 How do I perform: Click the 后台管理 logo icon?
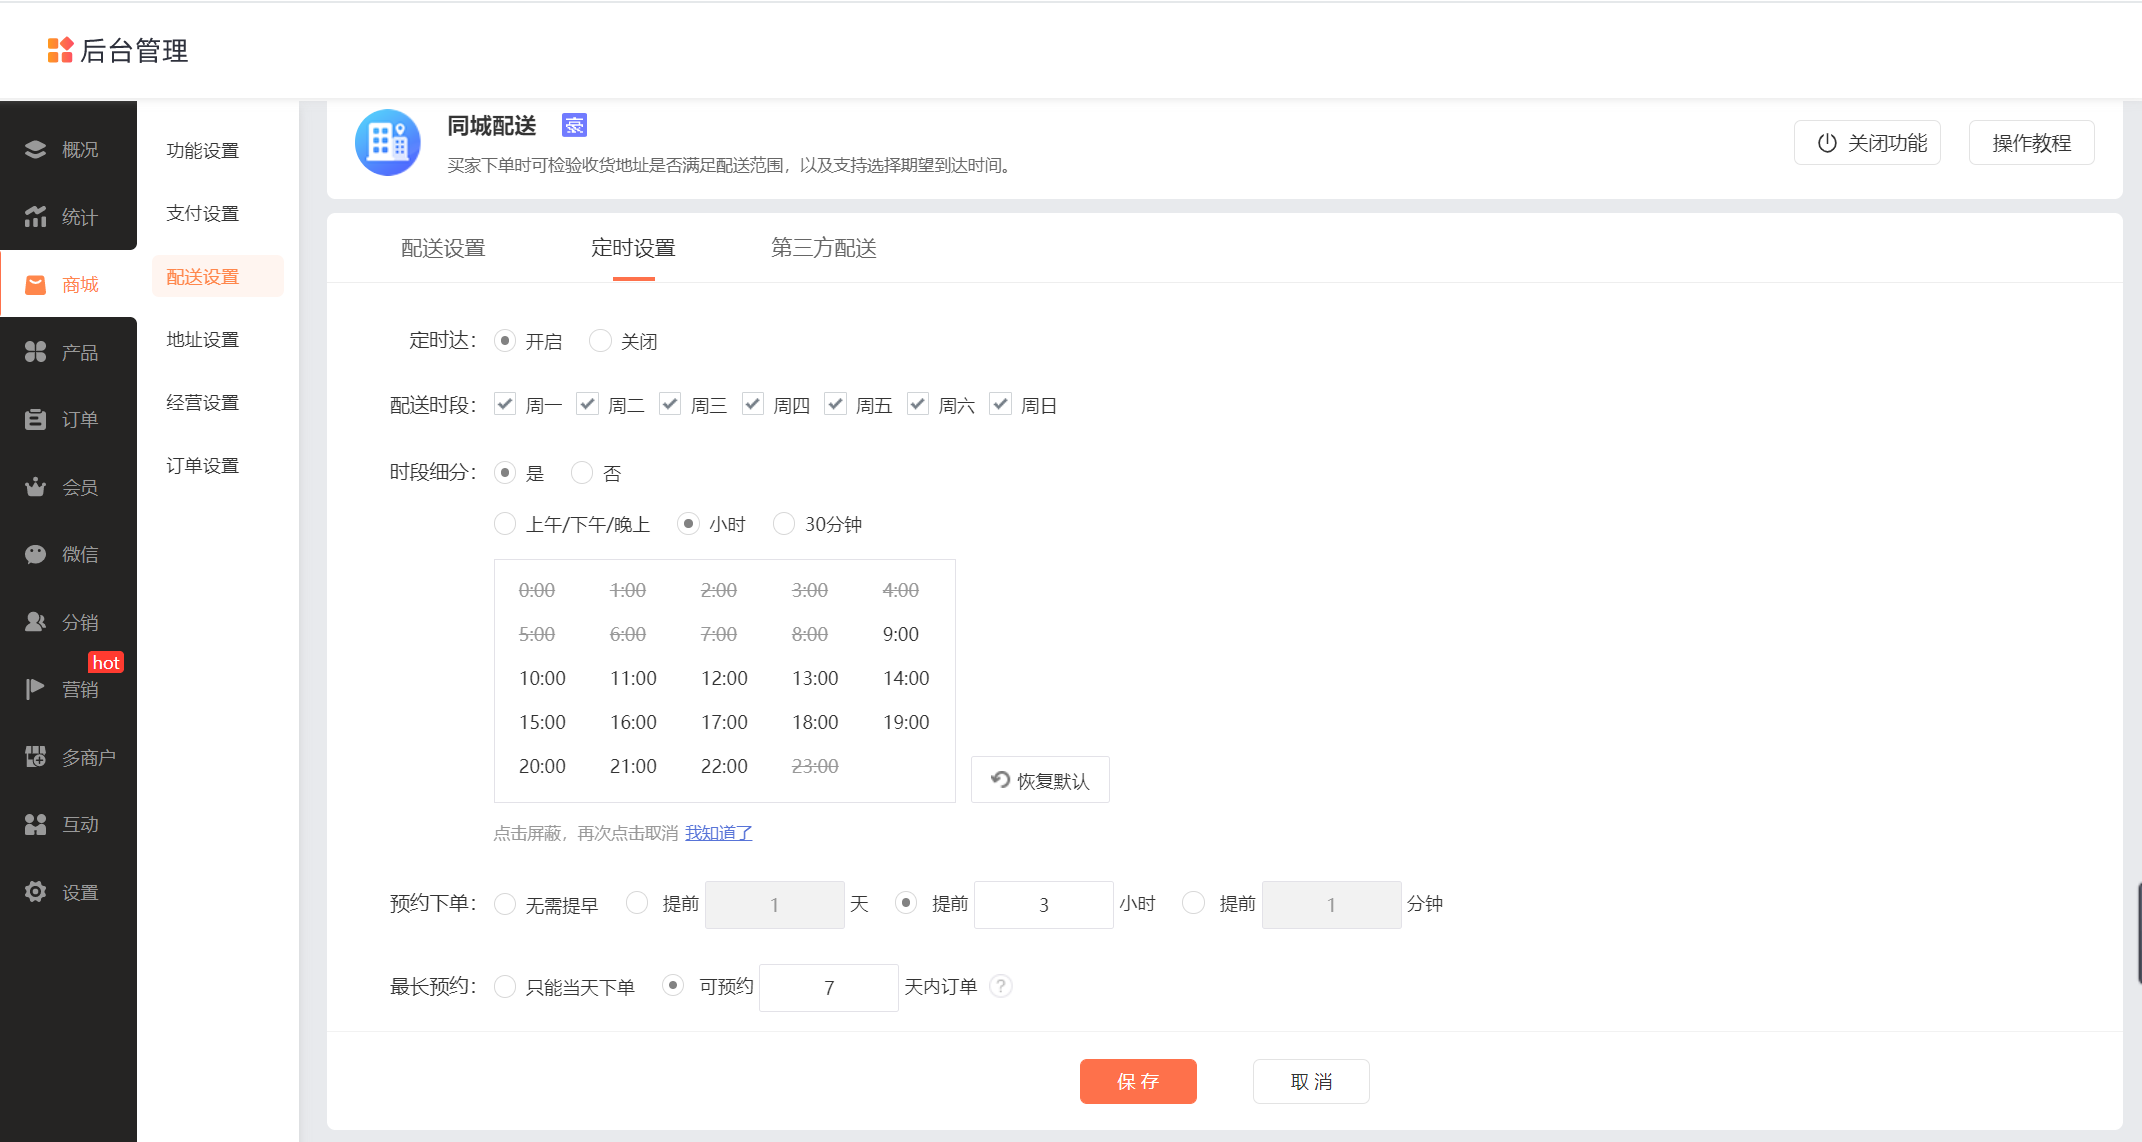(x=60, y=50)
